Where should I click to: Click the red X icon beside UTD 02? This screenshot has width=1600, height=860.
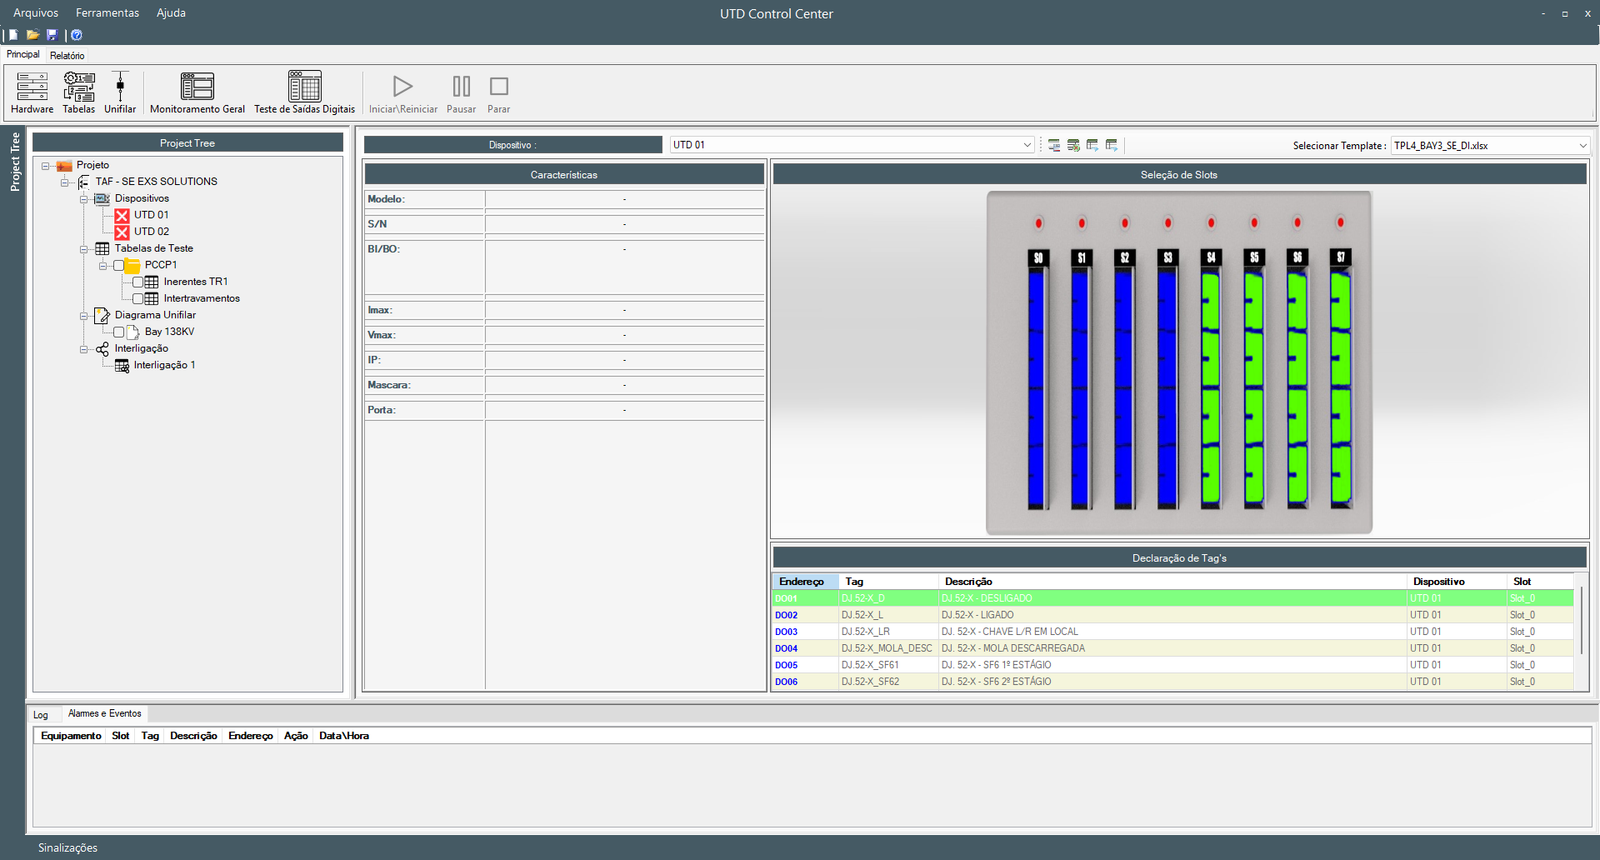click(x=122, y=232)
